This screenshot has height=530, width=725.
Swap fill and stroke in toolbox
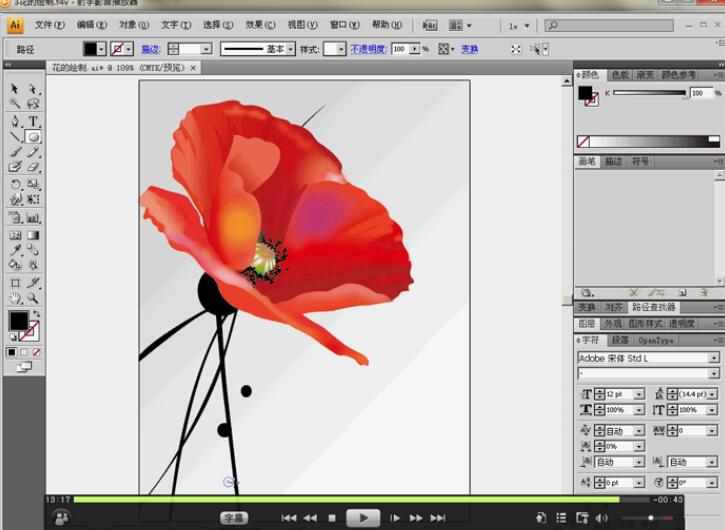click(37, 314)
